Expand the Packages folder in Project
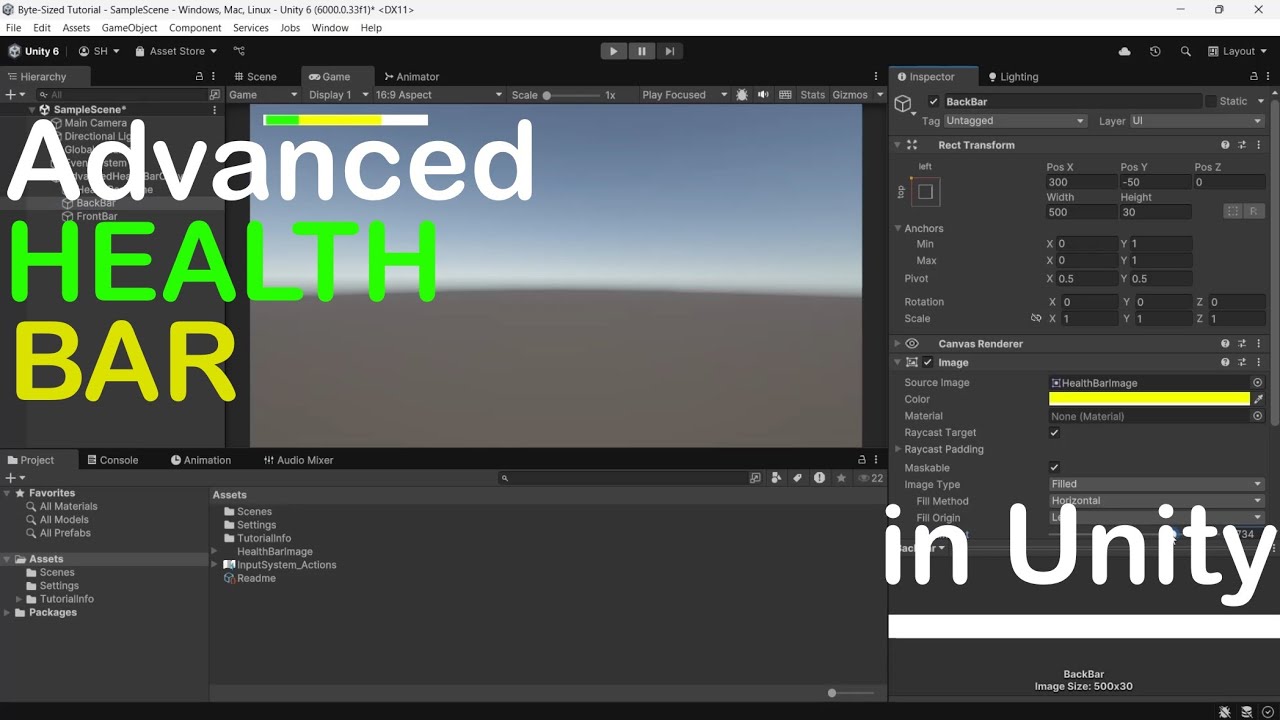The width and height of the screenshot is (1280, 720). pyautogui.click(x=7, y=613)
